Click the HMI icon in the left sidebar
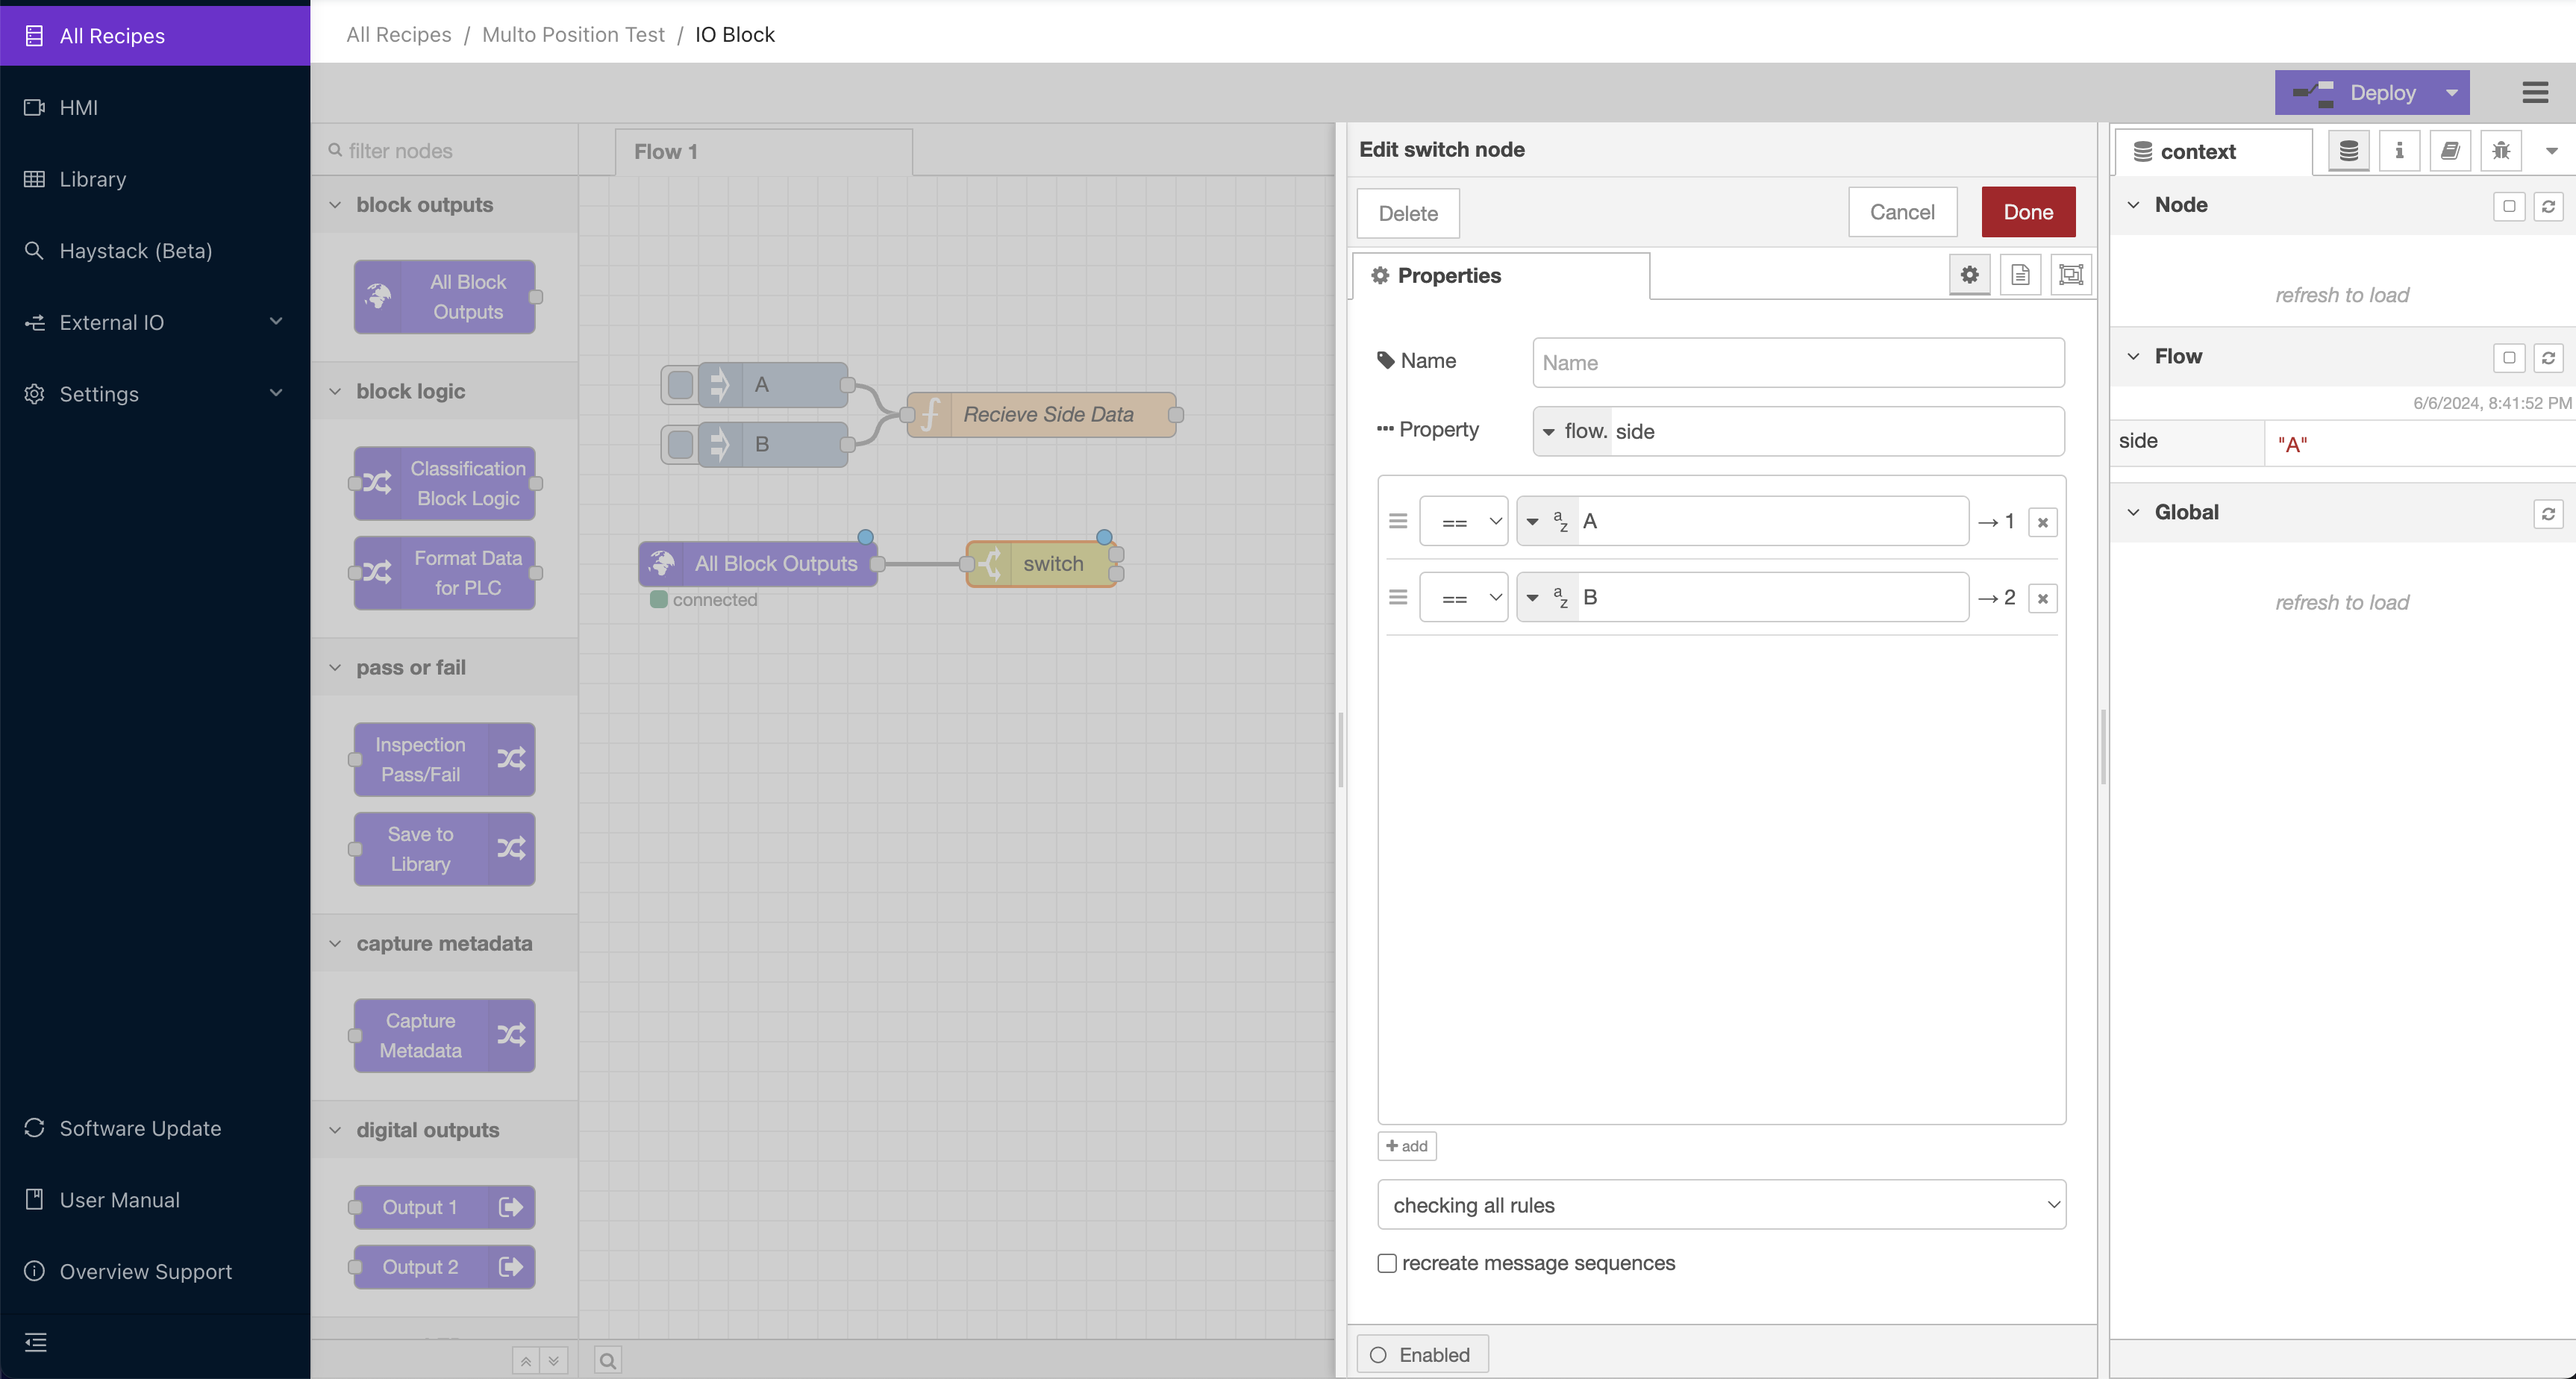2576x1379 pixels. pyautogui.click(x=35, y=107)
